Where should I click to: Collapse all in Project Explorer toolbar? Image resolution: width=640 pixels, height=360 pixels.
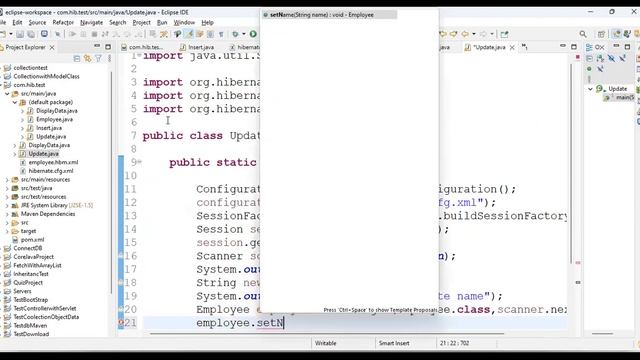[x=77, y=59]
